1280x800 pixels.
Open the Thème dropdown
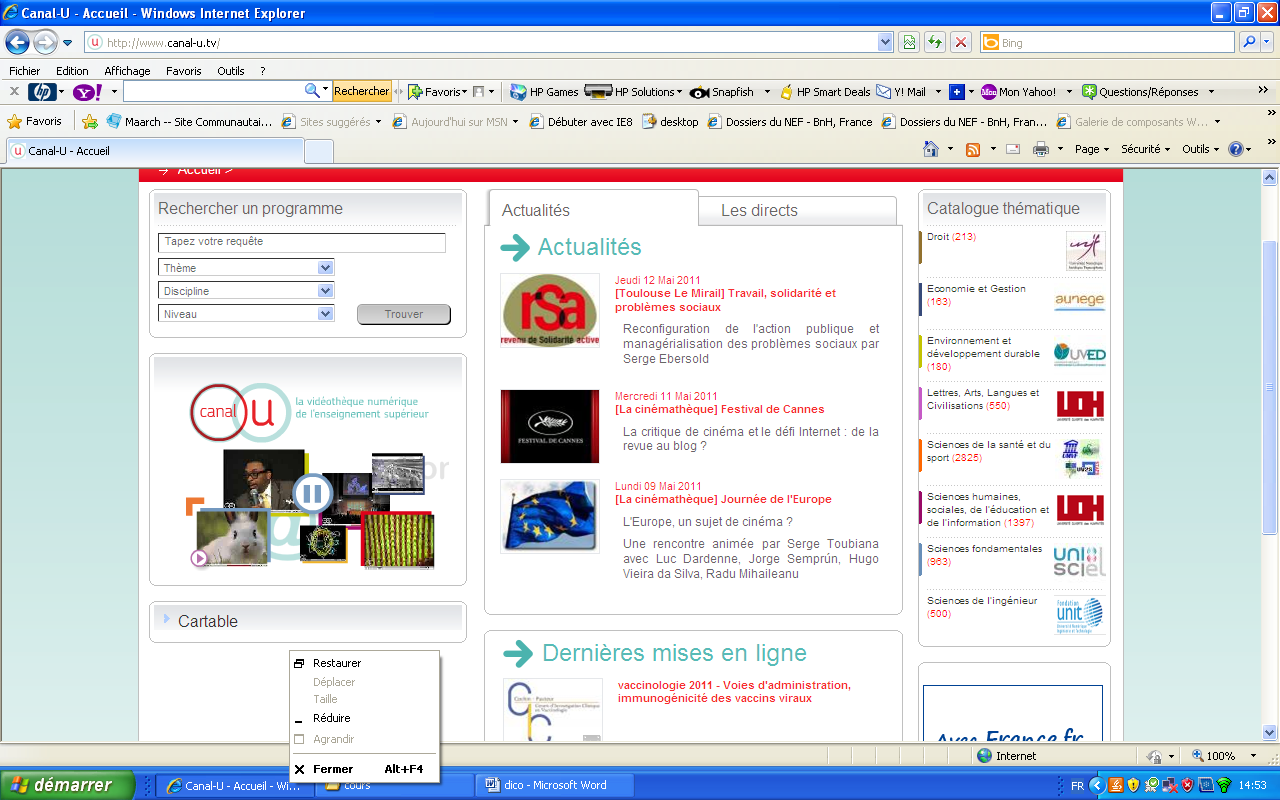325,268
